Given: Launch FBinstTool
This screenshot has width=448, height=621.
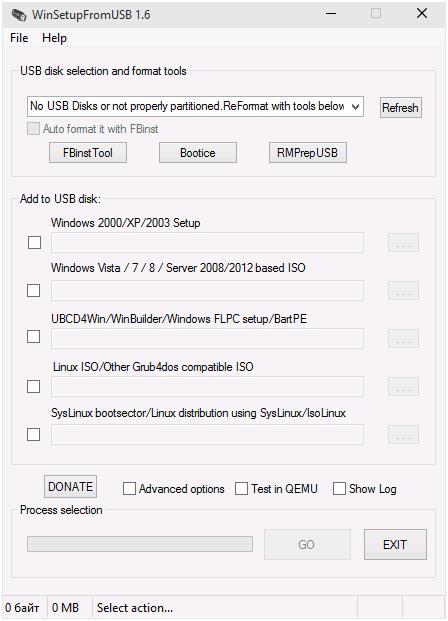Looking at the screenshot, I should tap(88, 153).
